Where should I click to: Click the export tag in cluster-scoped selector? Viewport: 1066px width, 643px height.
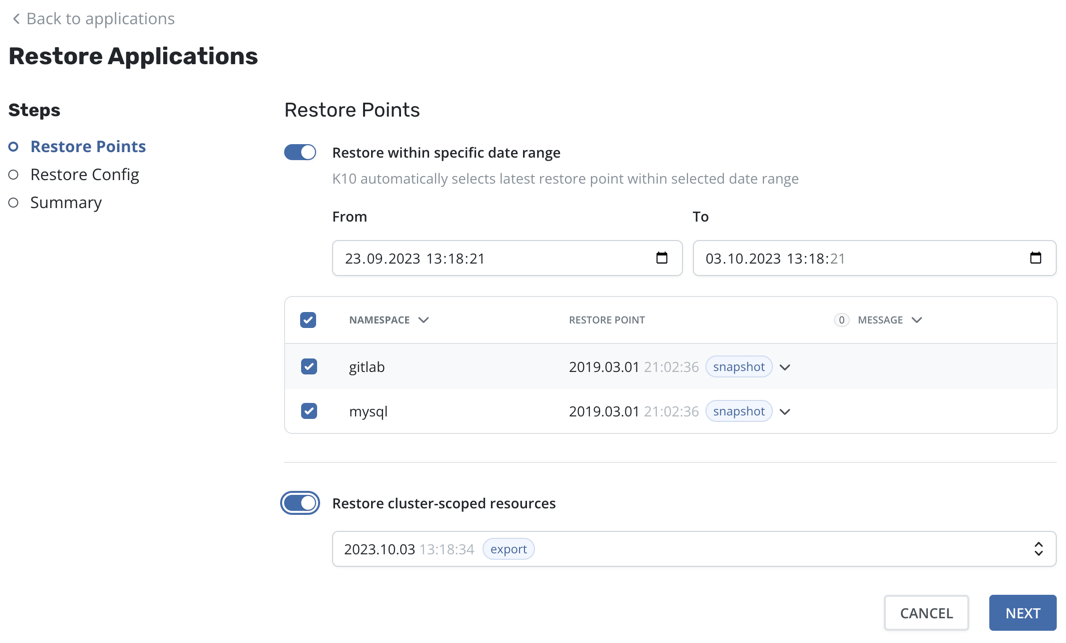(x=508, y=549)
